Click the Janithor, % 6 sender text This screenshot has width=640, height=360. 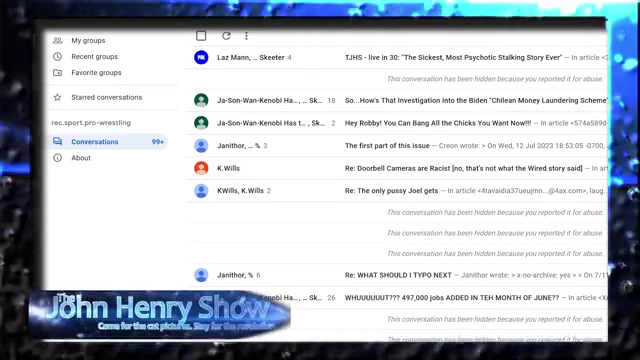coord(239,275)
